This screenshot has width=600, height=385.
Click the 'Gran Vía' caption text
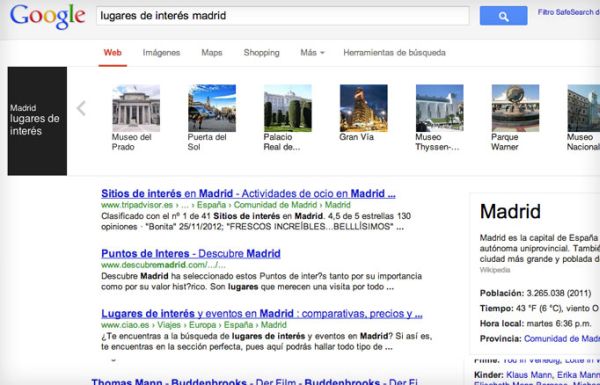(356, 137)
